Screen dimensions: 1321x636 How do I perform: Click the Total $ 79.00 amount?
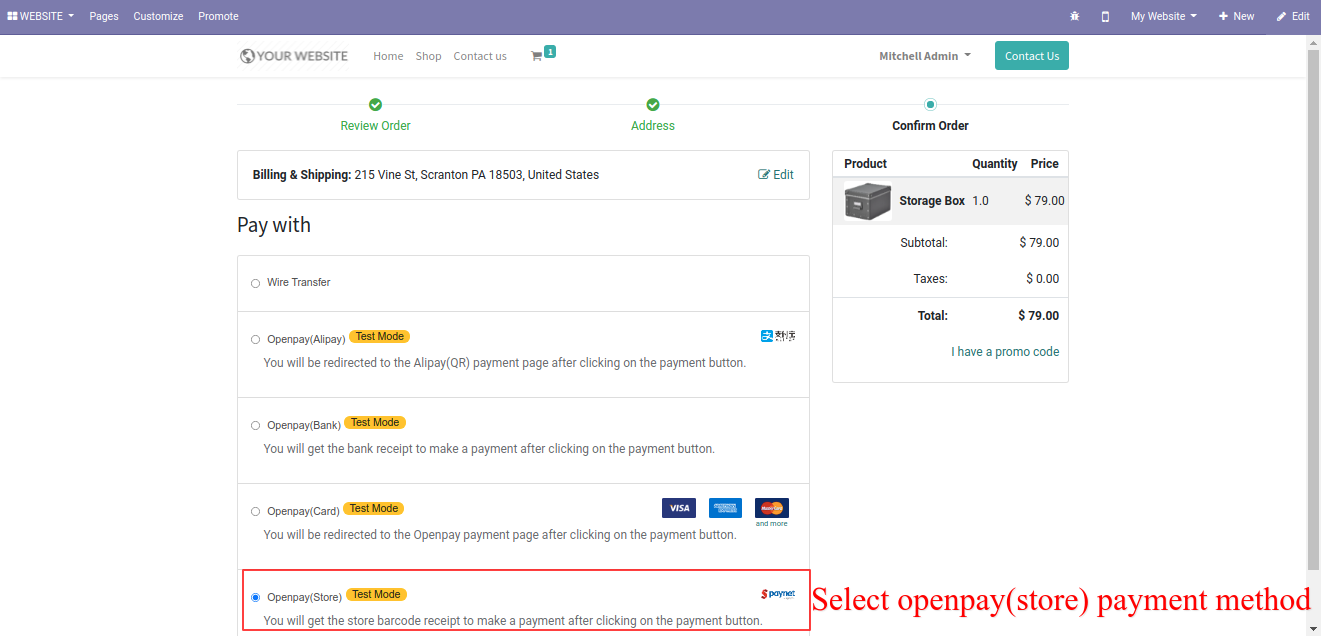[x=1038, y=316]
